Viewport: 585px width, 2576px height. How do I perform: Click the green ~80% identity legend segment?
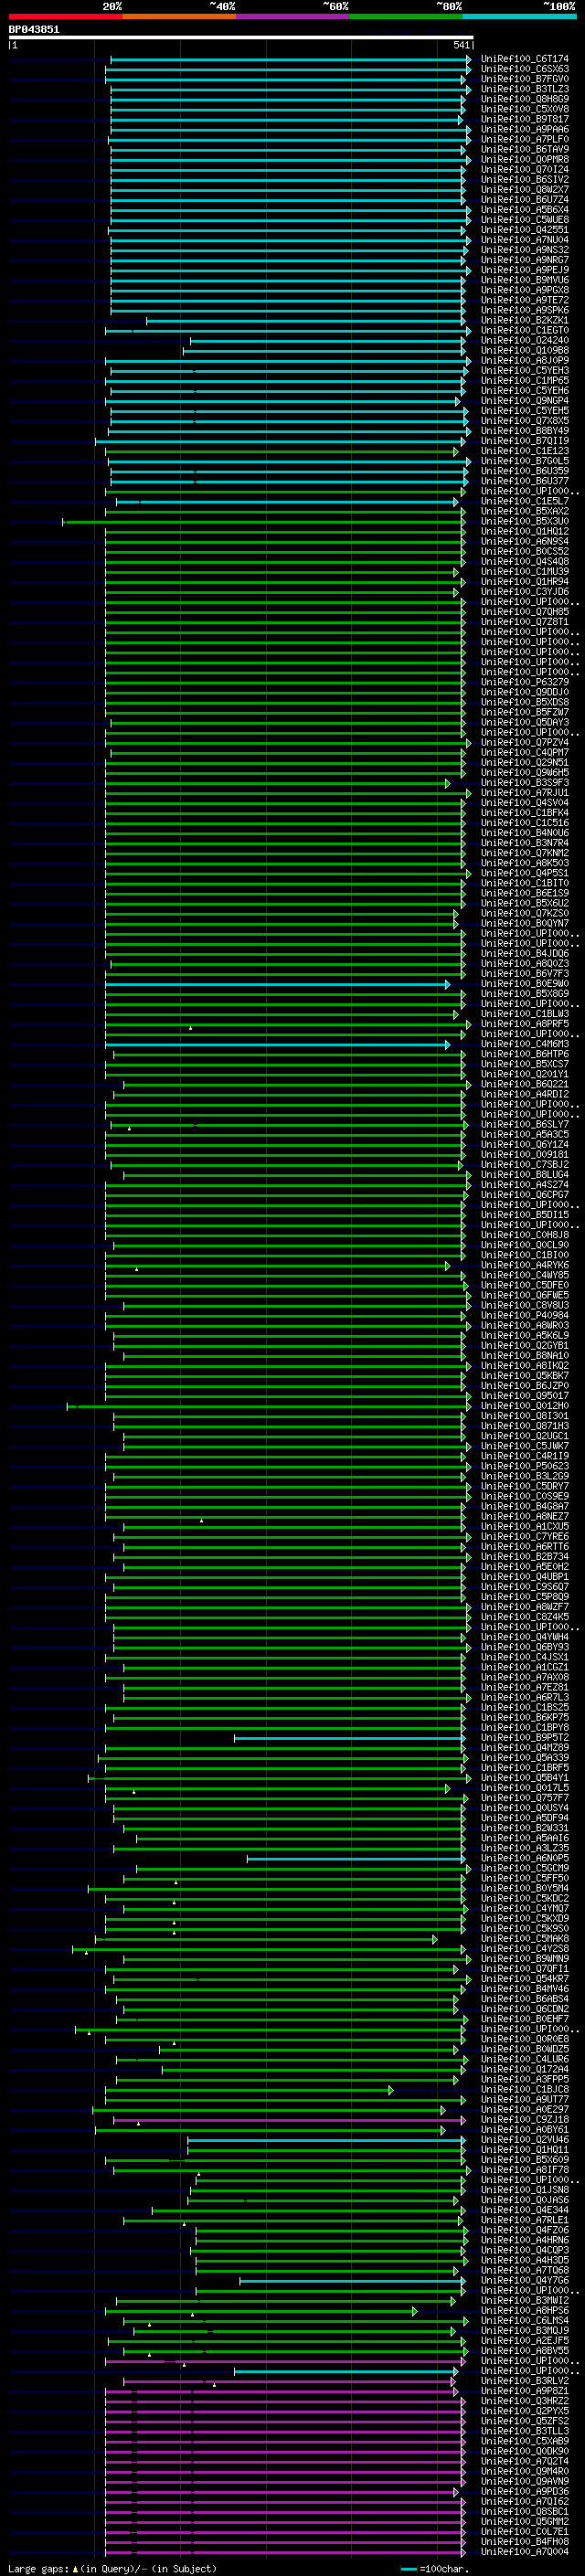[406, 16]
